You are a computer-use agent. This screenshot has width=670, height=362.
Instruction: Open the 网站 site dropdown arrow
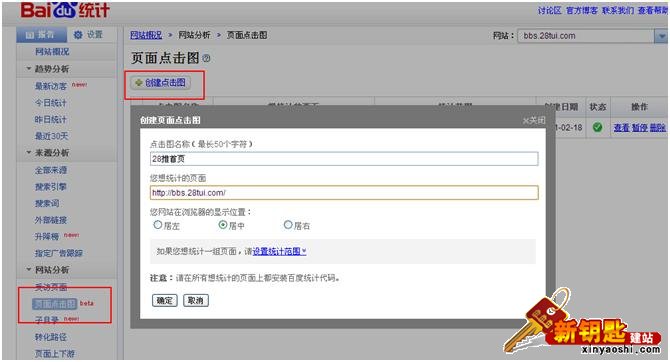[661, 36]
